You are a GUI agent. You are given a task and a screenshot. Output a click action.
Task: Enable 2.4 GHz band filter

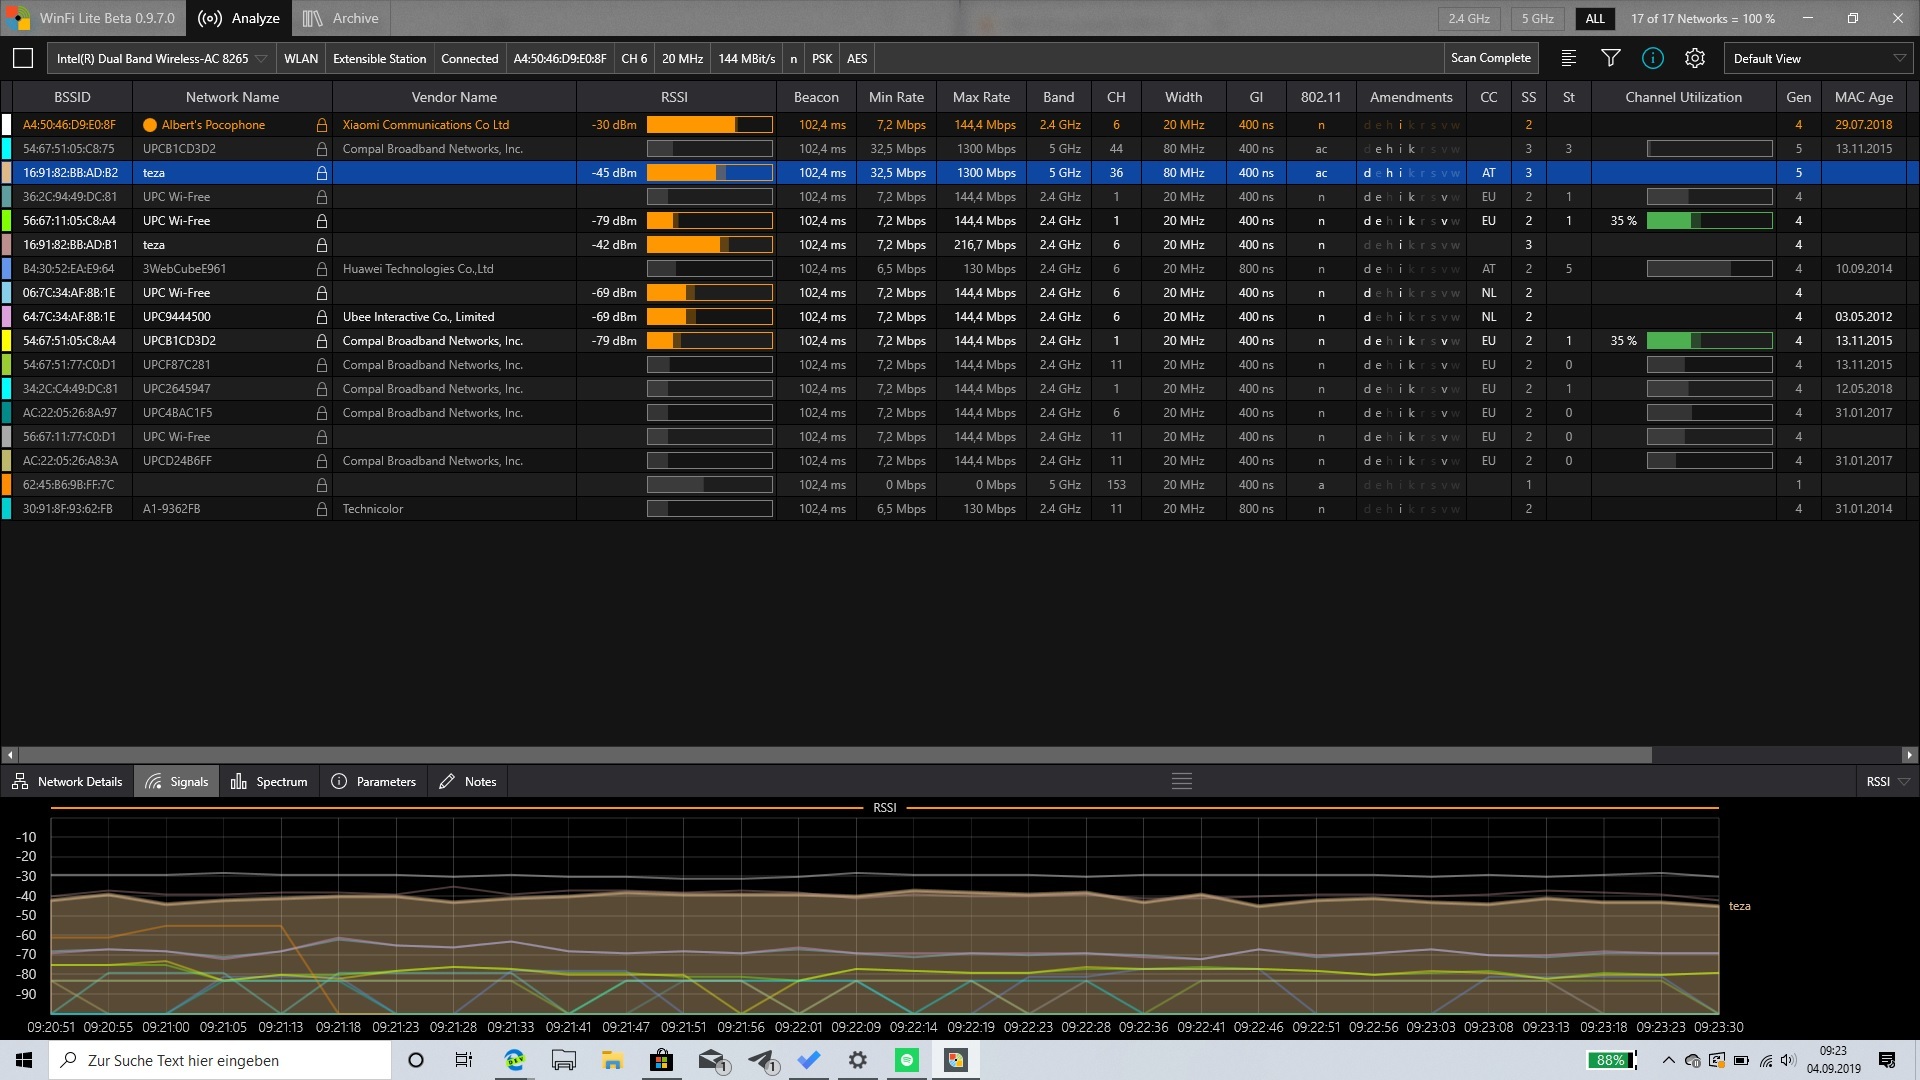click(1468, 18)
